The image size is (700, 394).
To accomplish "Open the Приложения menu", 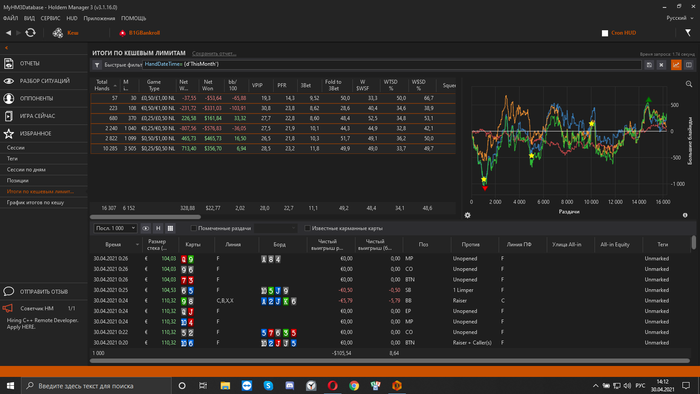I will (x=99, y=18).
